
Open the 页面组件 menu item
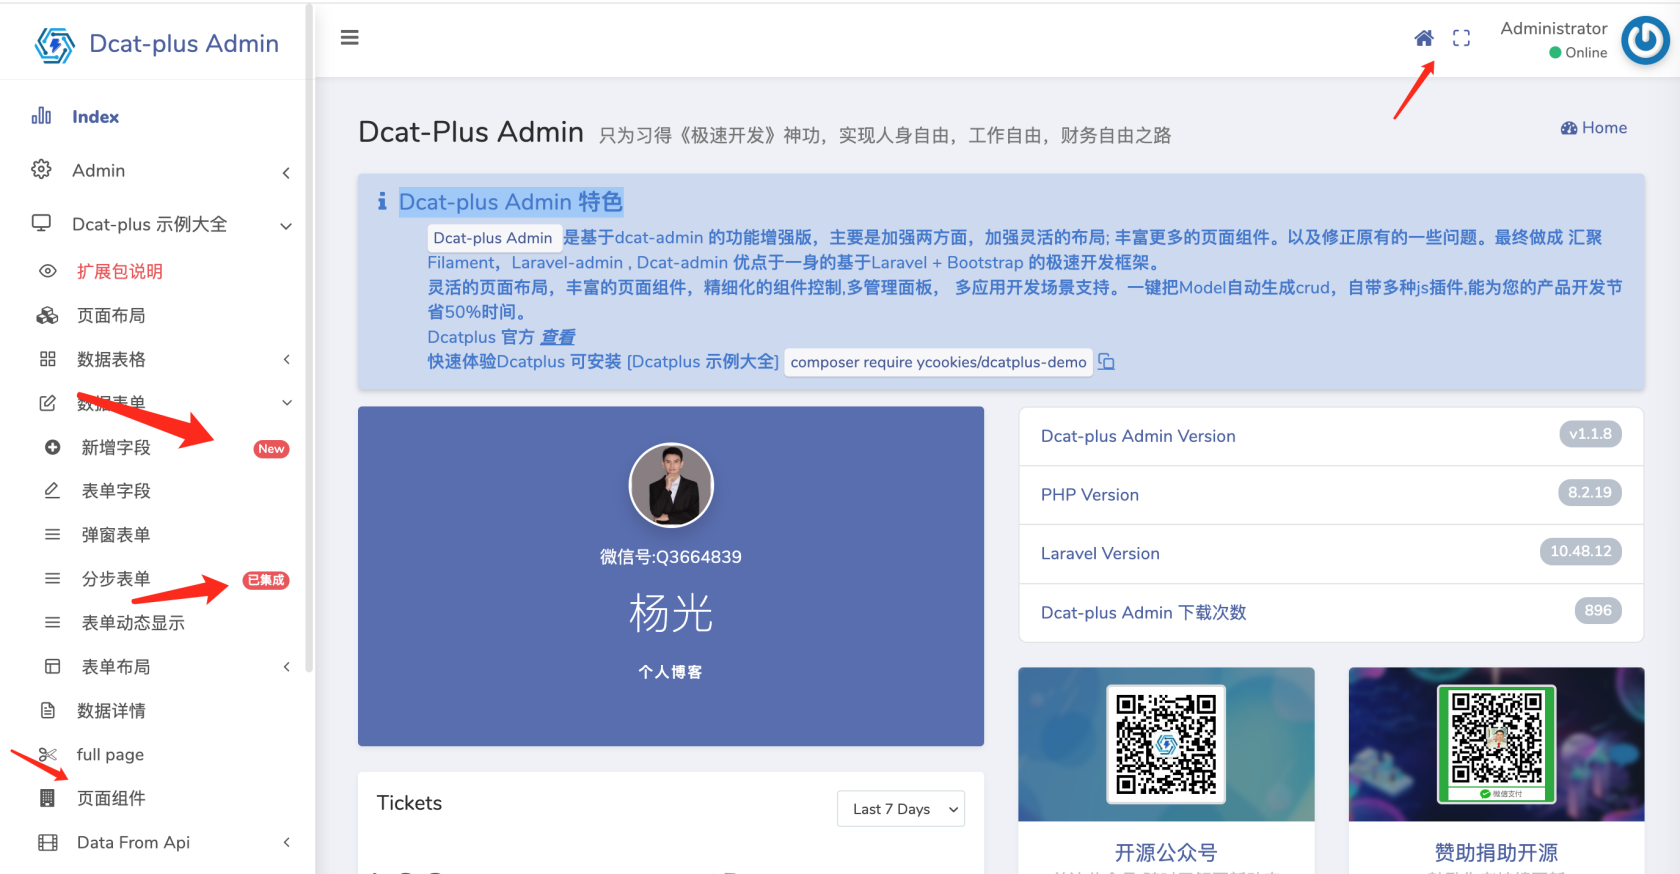[111, 798]
